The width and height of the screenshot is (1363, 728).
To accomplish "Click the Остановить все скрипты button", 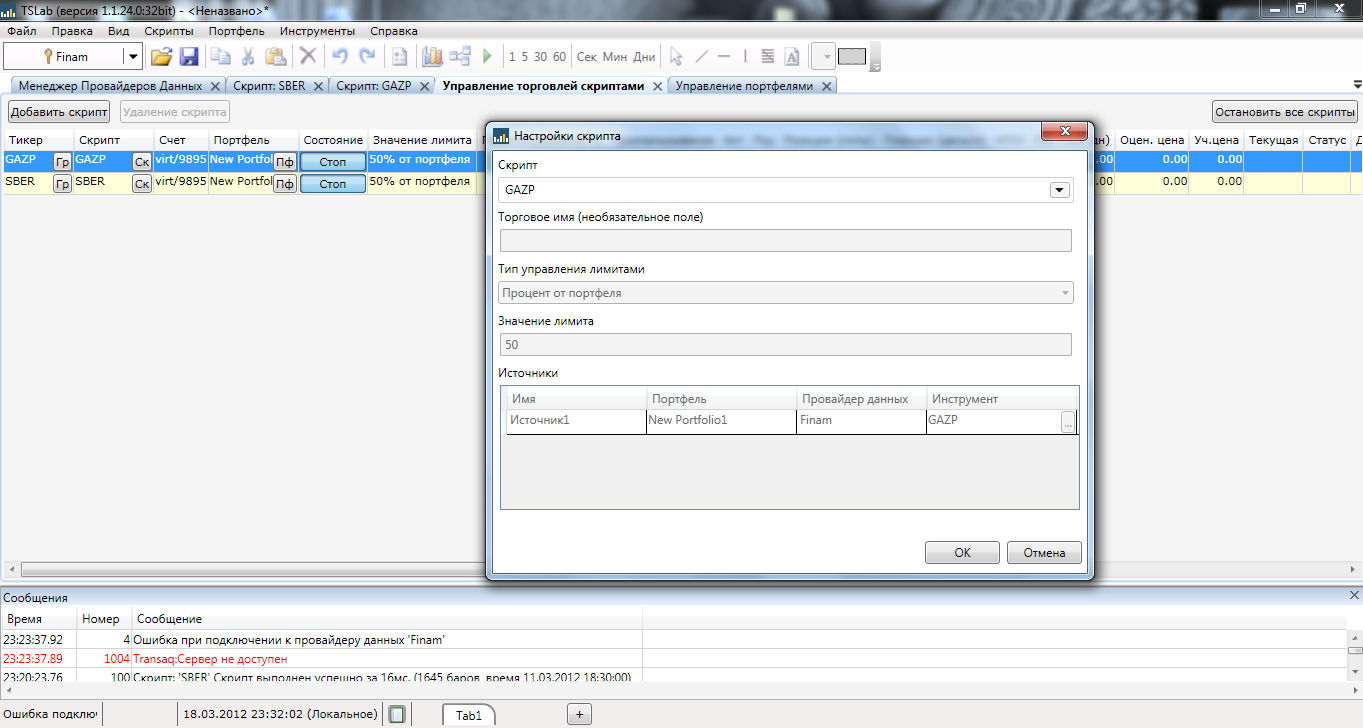I will [1284, 112].
